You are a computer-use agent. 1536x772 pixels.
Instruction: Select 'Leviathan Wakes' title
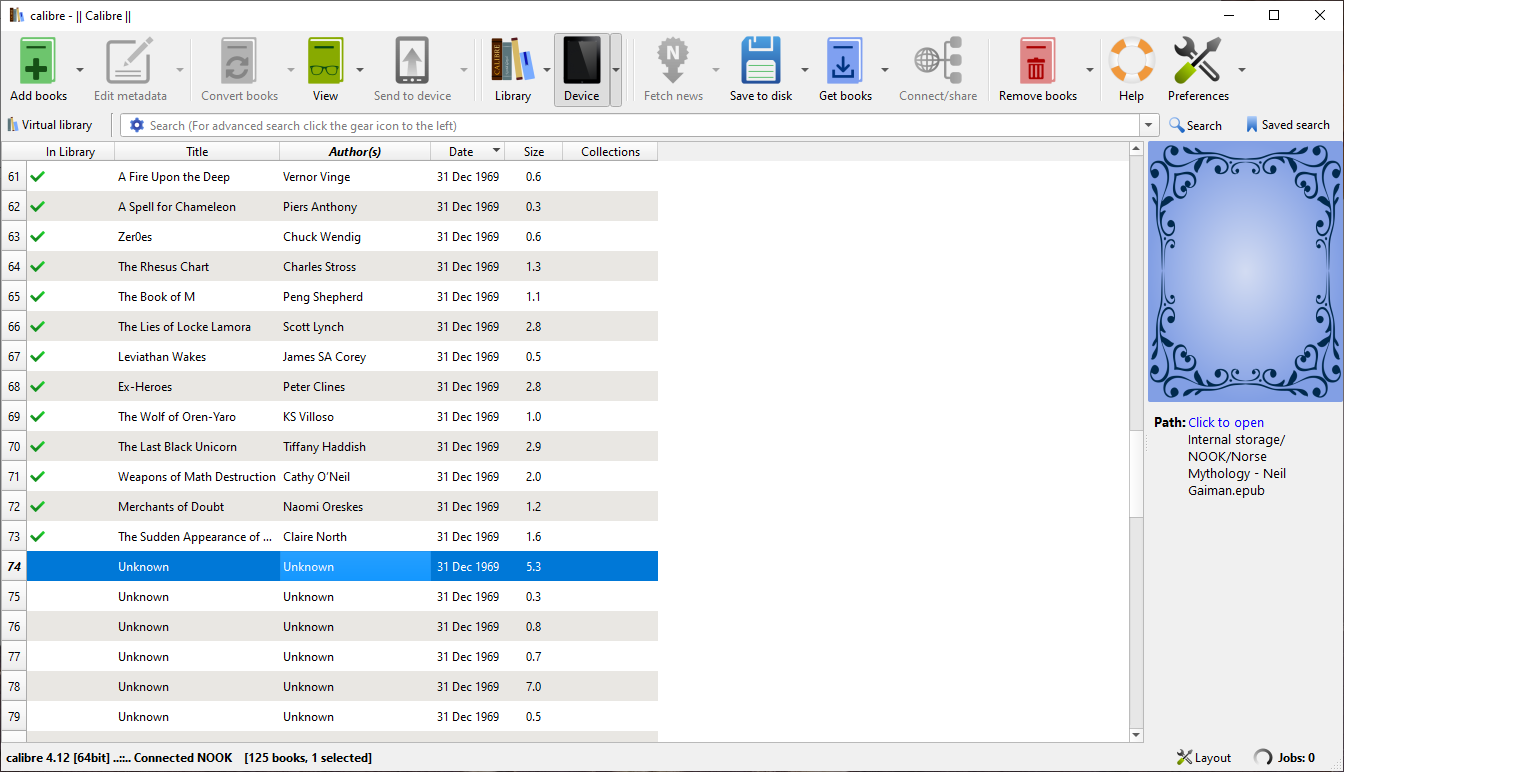tap(162, 357)
